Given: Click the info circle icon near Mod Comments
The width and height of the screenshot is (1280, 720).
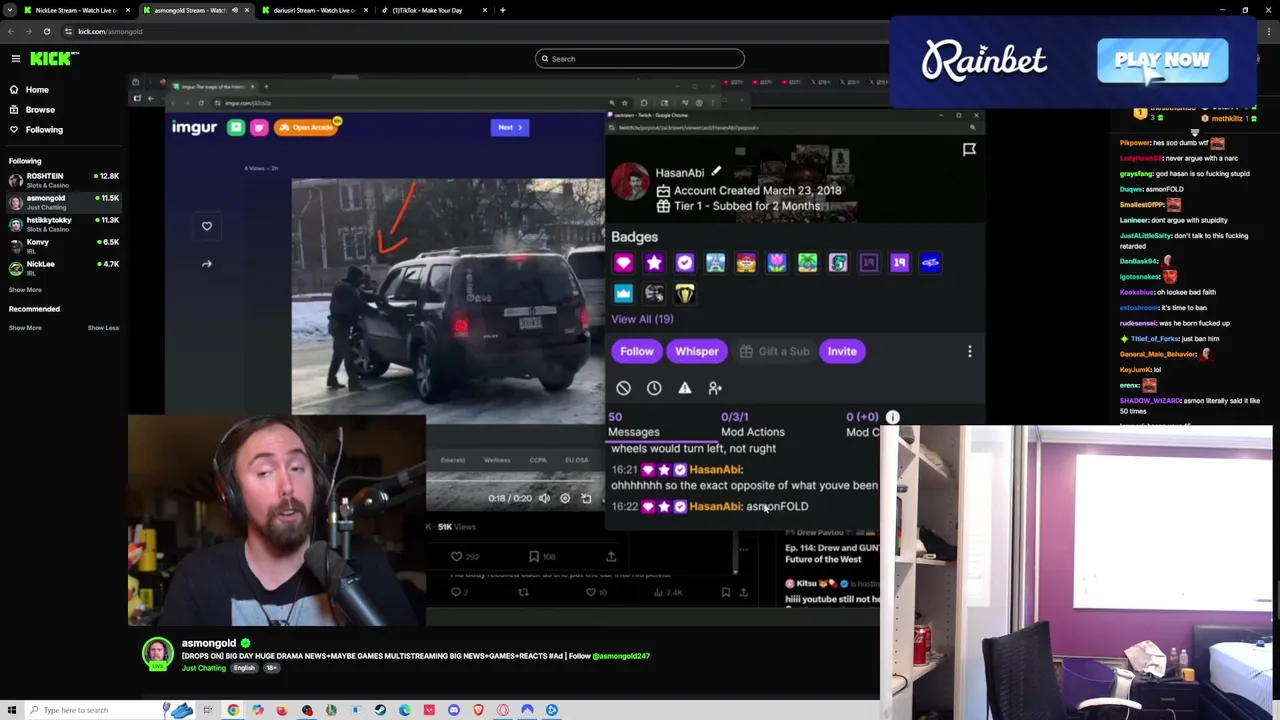Looking at the screenshot, I should [x=893, y=417].
